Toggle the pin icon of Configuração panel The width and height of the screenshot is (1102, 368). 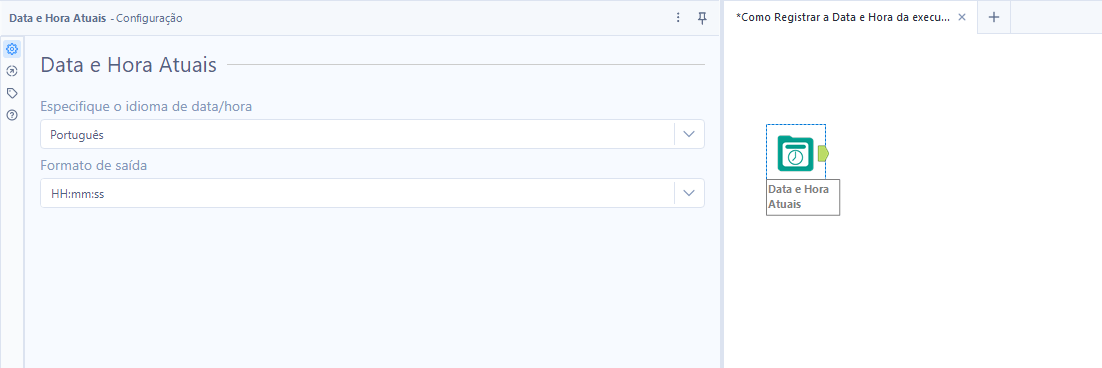(x=701, y=18)
